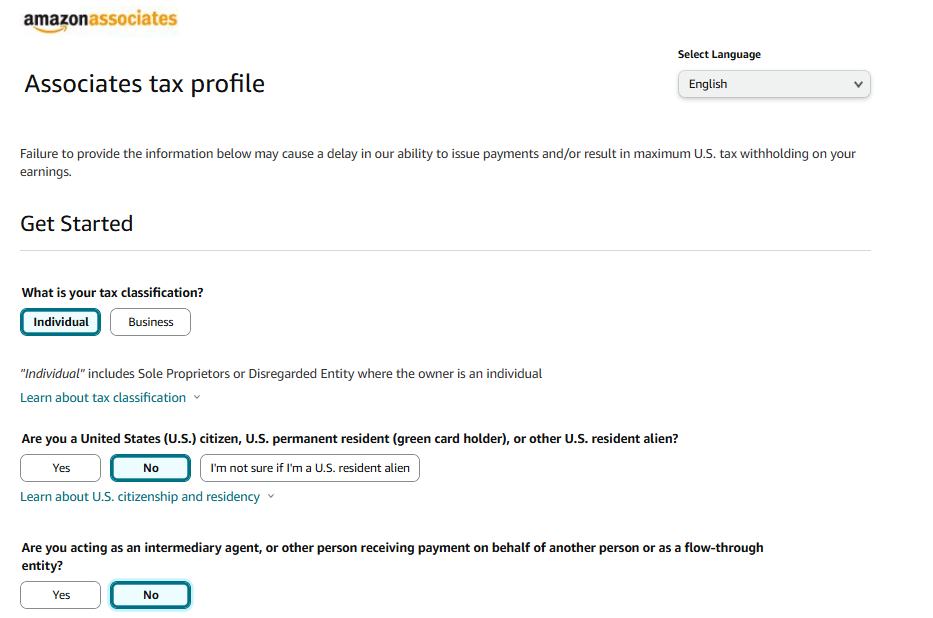Choose Yes for the intermediary agent question
Image resolution: width=933 pixels, height=618 pixels.
60,594
